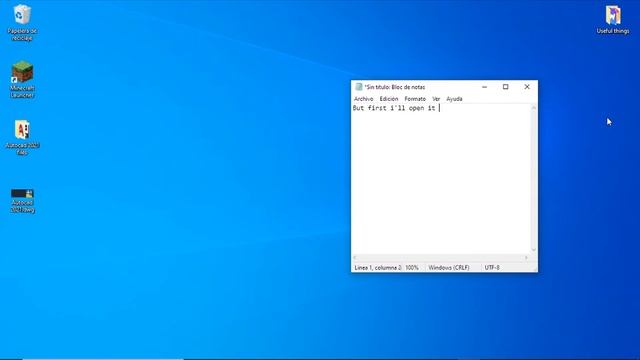Open the Ayuda menu in Notepad
Viewport: 640px width, 360px height.
click(x=454, y=99)
